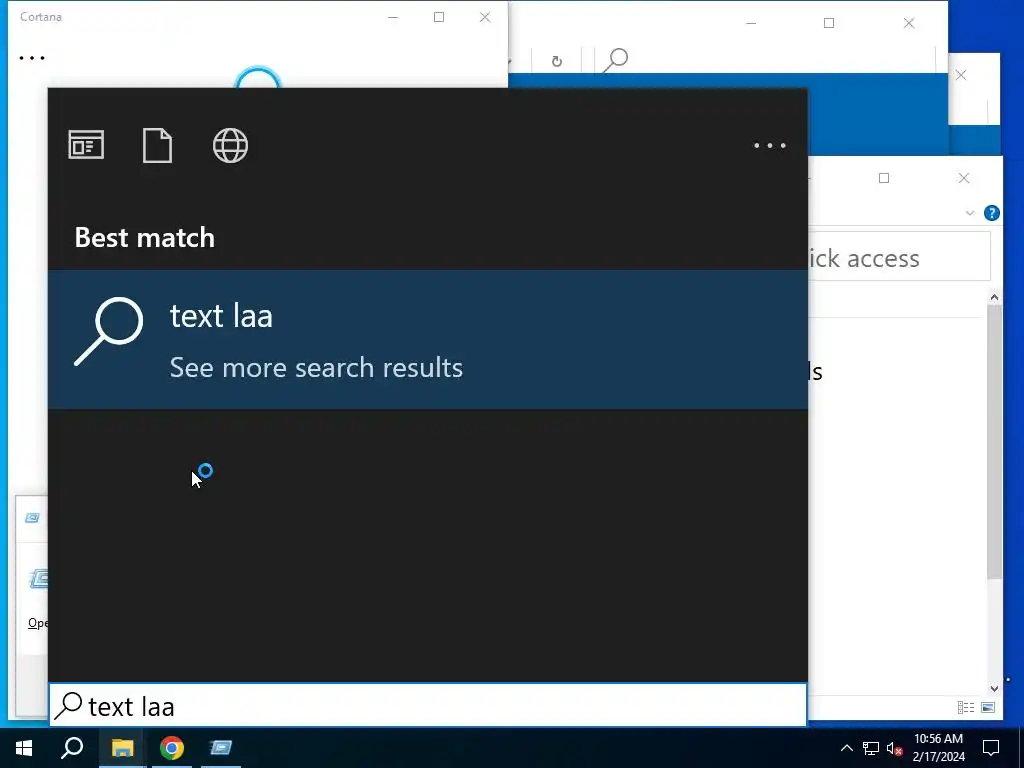Switch File Explorer to large icons view

coord(988,707)
